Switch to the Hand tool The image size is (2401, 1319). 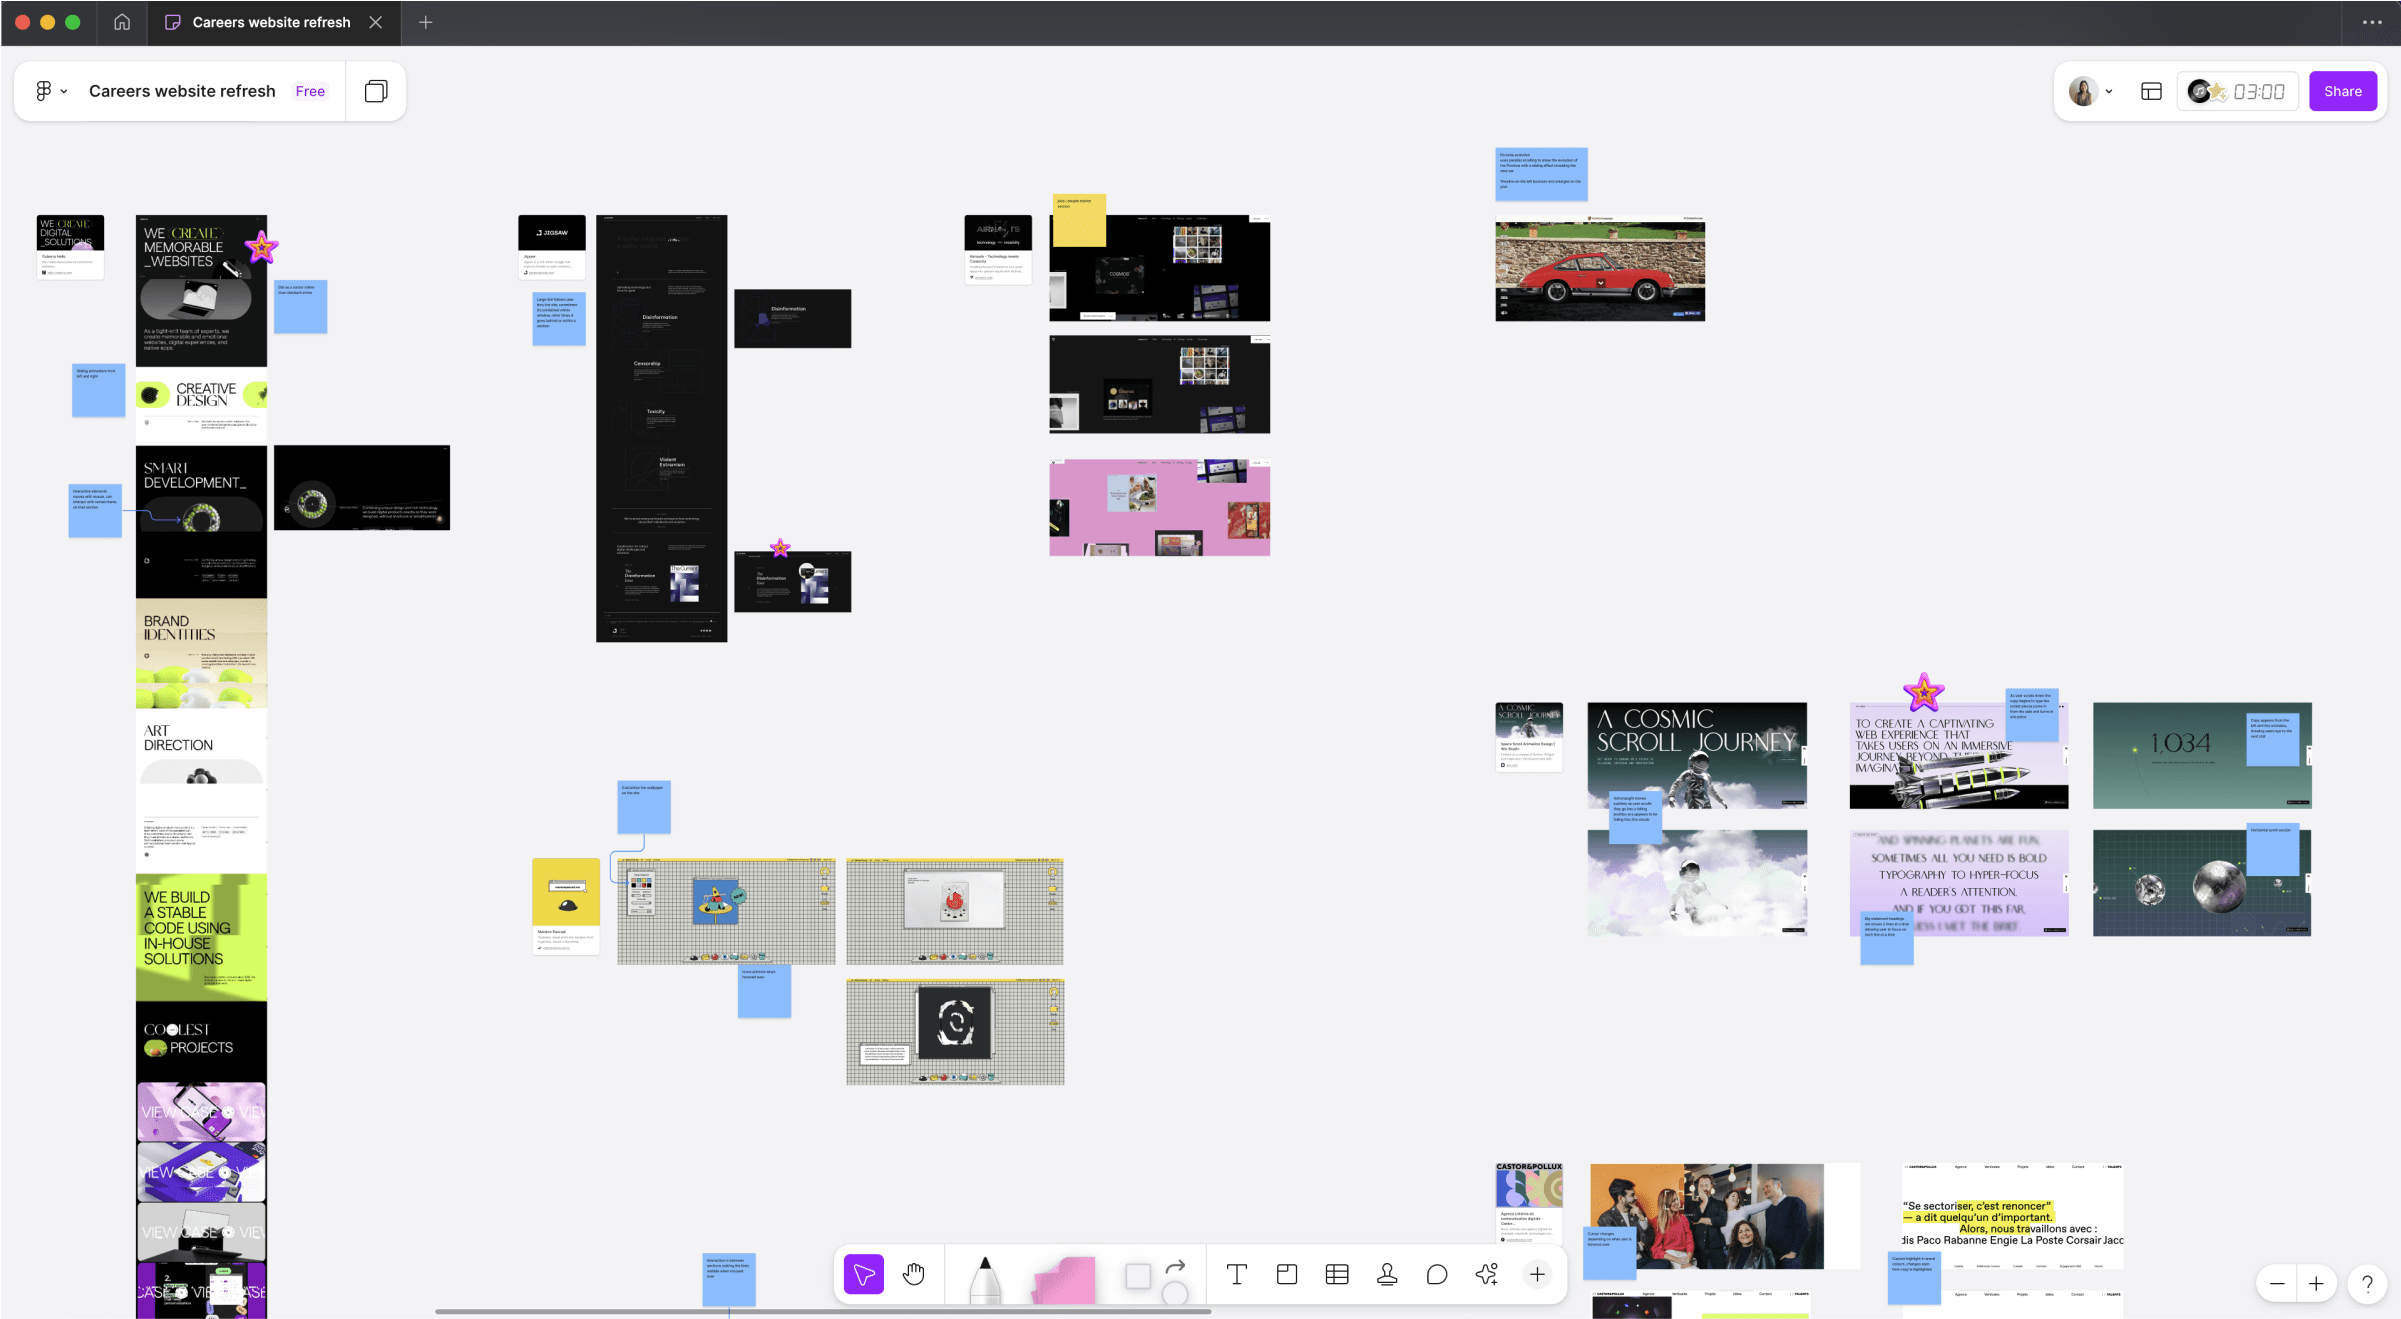tap(912, 1274)
